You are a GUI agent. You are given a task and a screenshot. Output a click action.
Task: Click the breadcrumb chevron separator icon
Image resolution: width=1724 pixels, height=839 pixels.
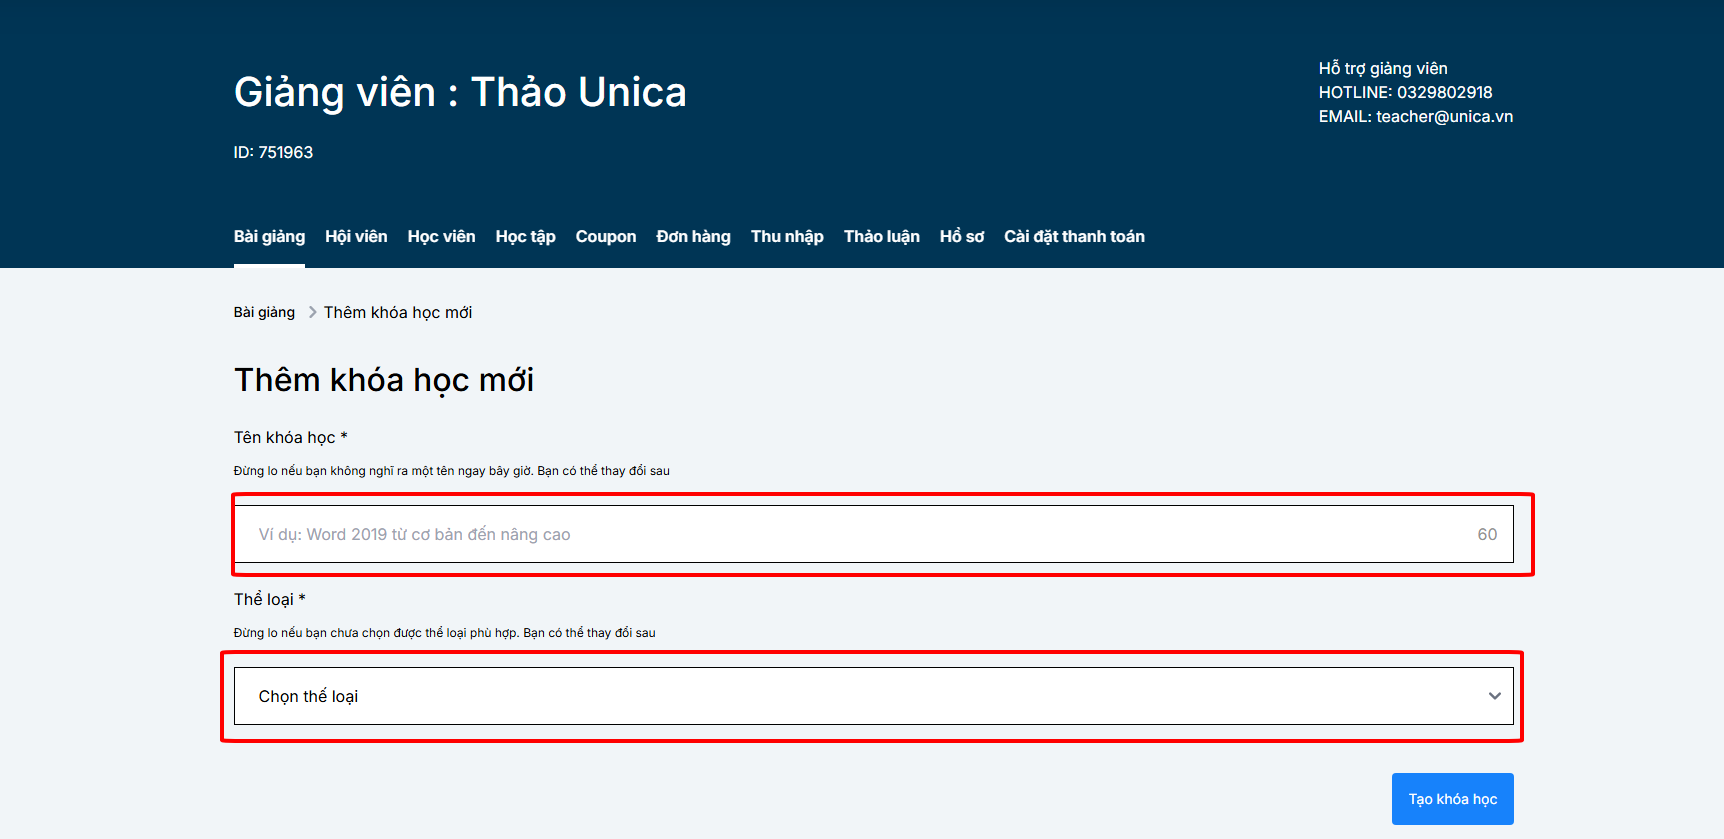coord(312,313)
